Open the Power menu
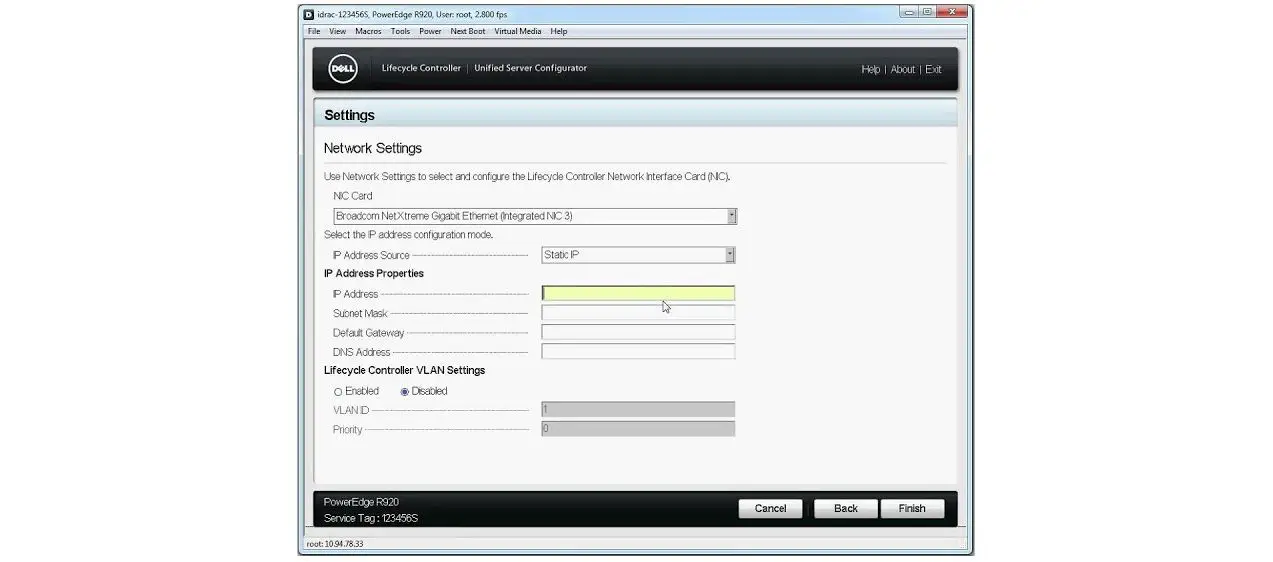This screenshot has height=562, width=1273. pyautogui.click(x=430, y=31)
